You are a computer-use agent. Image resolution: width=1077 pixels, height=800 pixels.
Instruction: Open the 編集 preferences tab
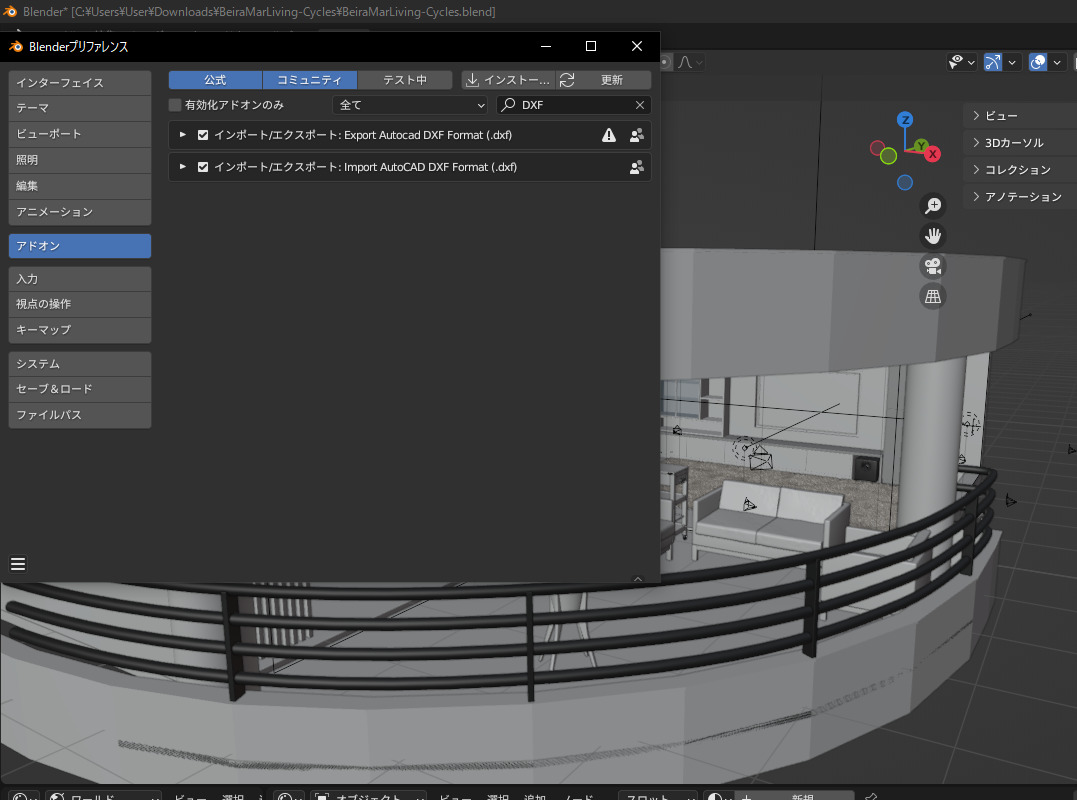click(x=80, y=186)
